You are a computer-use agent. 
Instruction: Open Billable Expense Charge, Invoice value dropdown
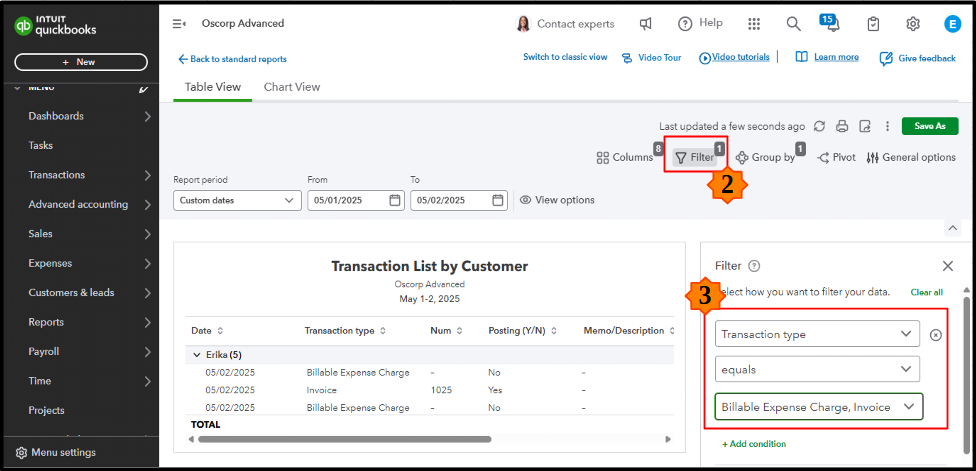click(819, 407)
